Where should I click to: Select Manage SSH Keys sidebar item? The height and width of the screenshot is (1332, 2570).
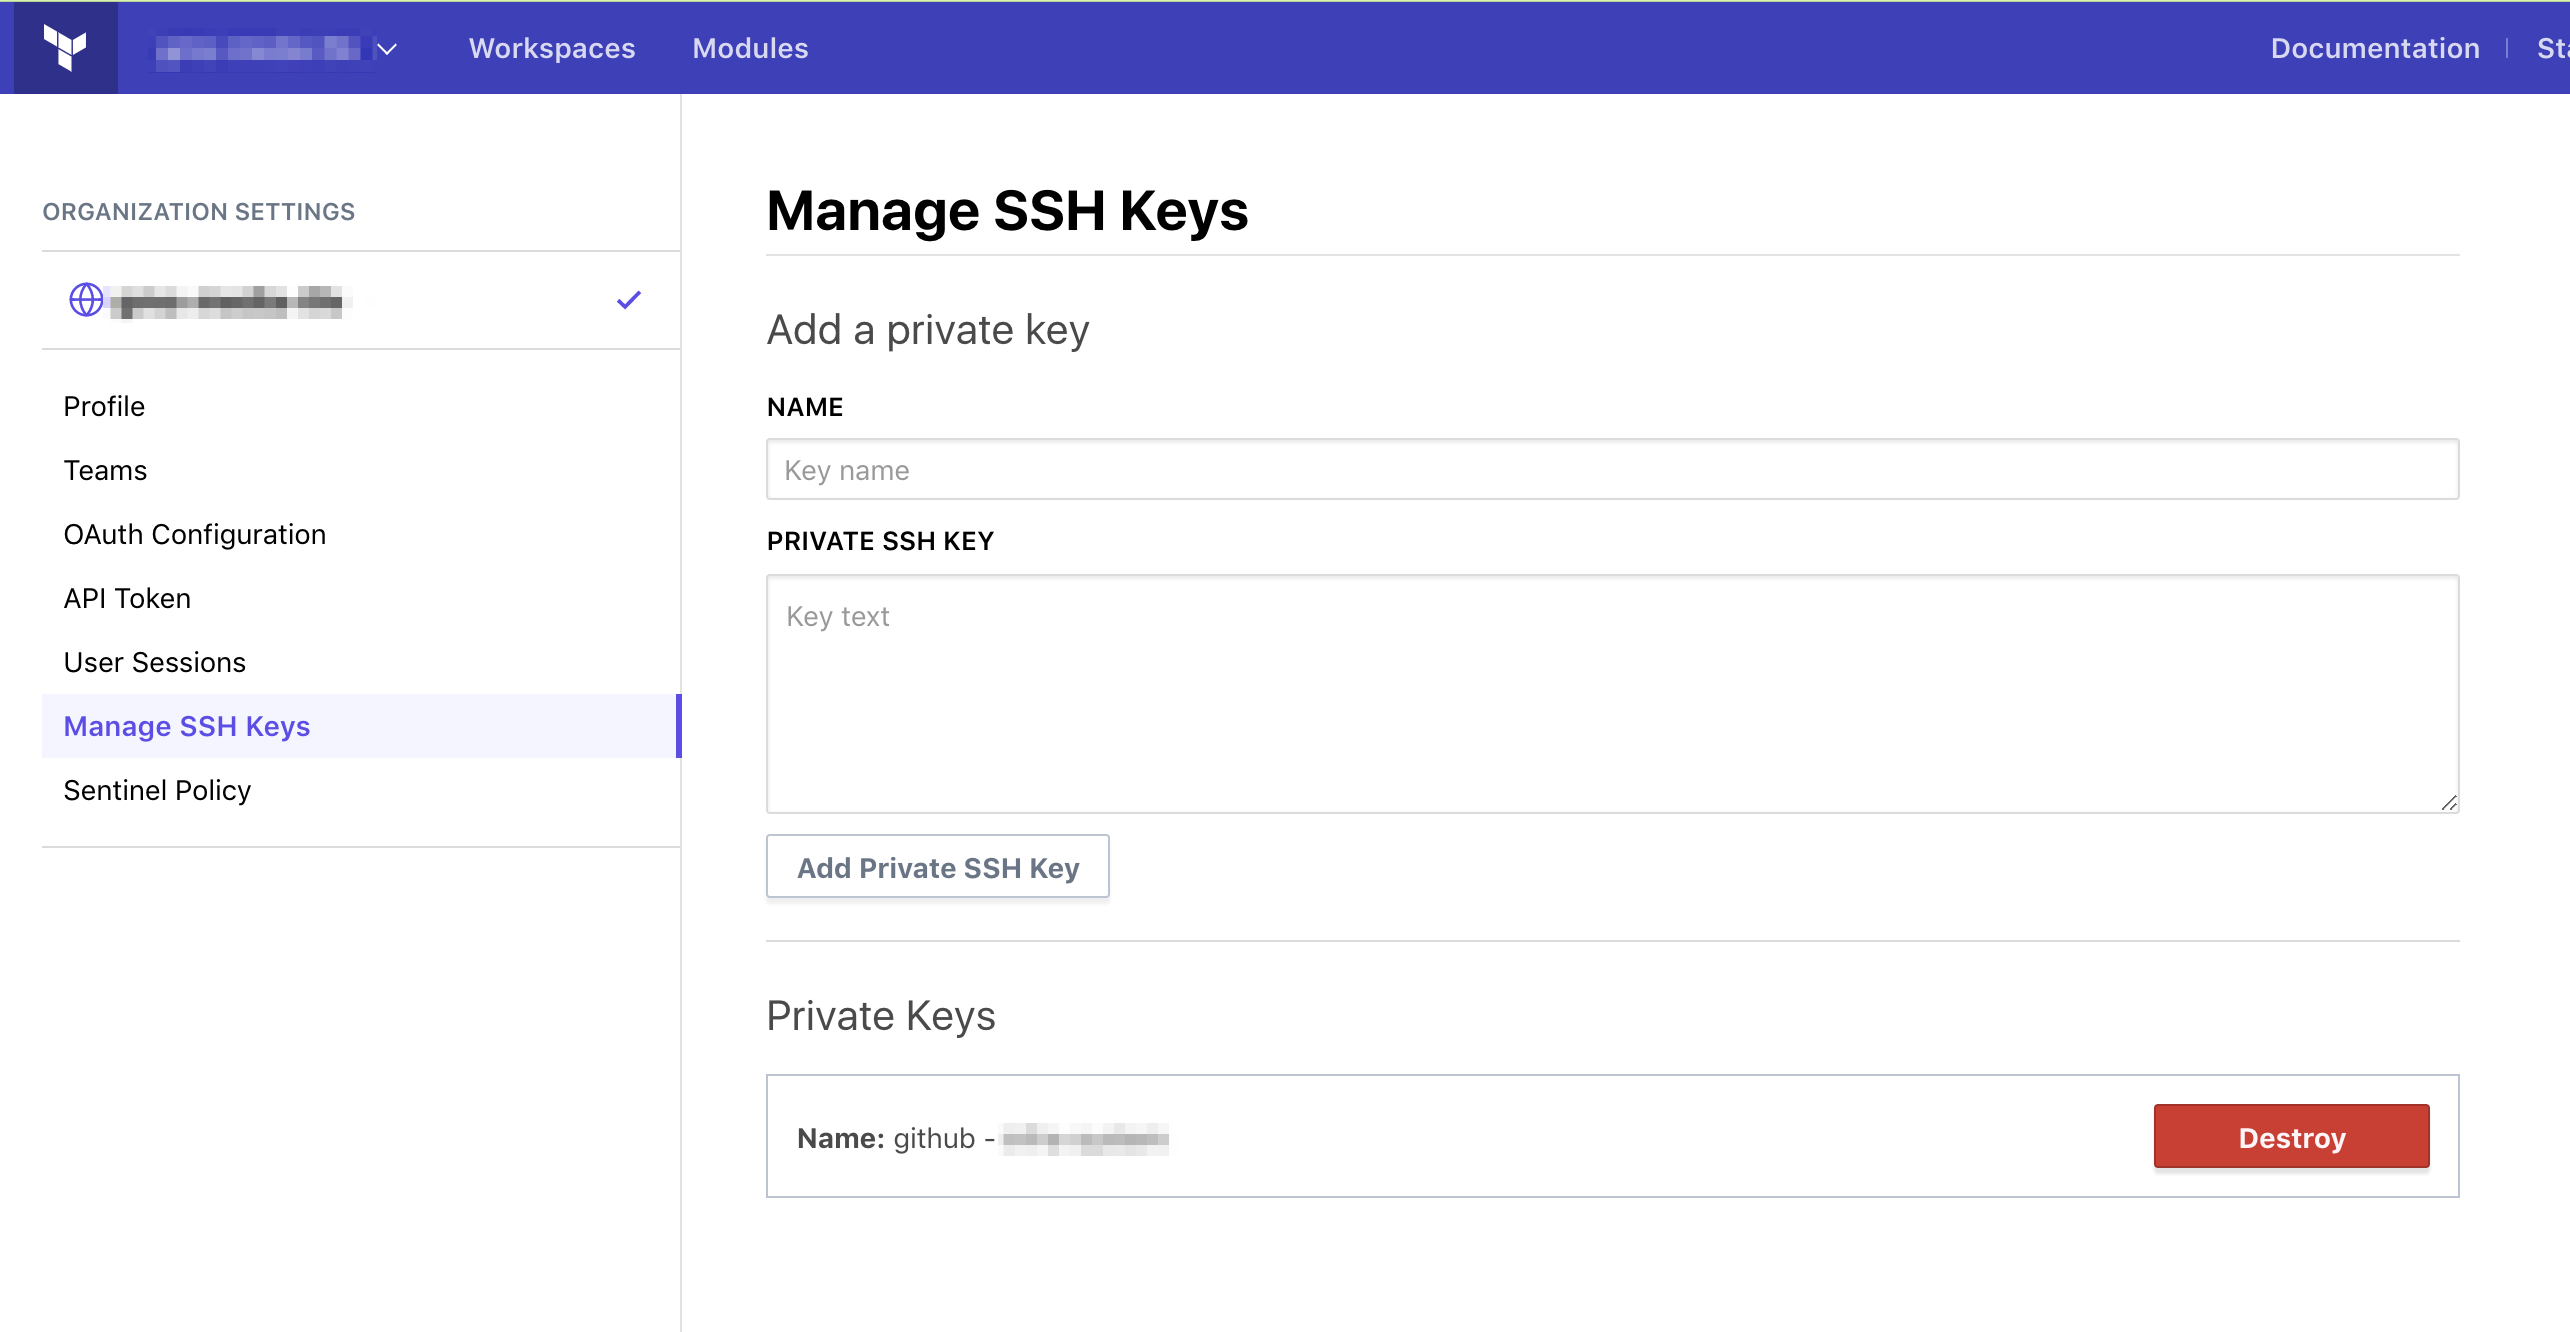point(187,726)
